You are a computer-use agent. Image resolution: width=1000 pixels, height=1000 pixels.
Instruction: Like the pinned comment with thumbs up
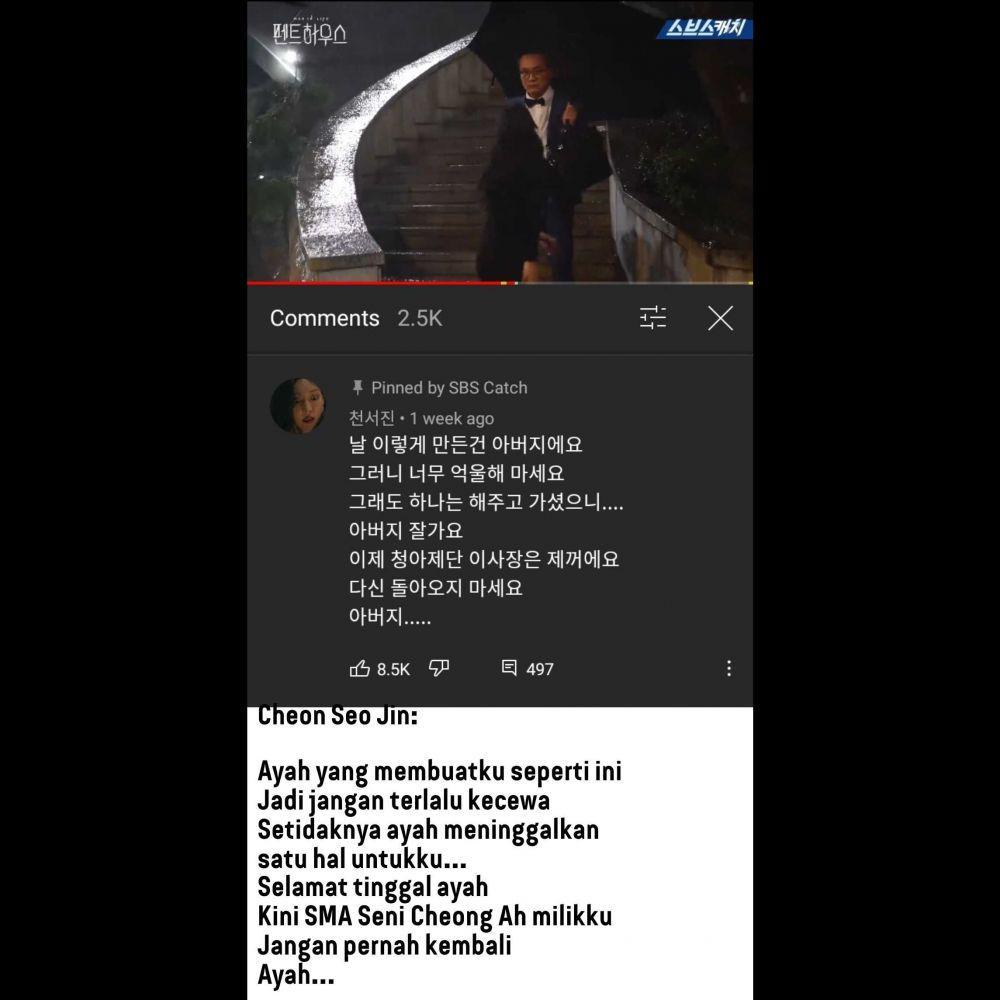click(x=360, y=668)
